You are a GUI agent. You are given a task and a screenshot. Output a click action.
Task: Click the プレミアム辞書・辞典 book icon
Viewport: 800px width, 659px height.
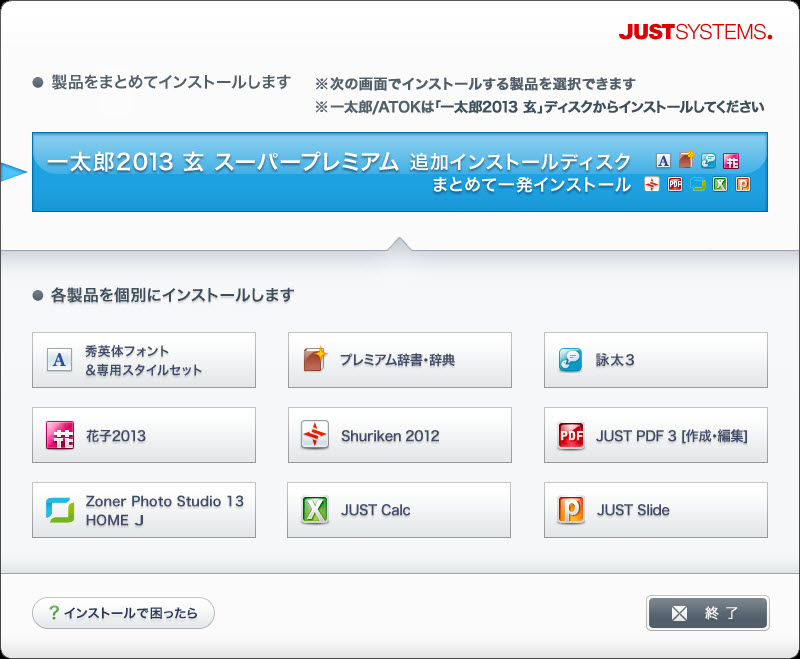click(x=315, y=359)
